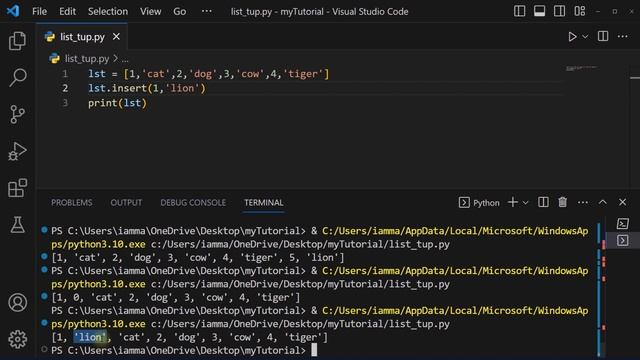Open the Extensions view
The image size is (640, 360).
[x=18, y=188]
